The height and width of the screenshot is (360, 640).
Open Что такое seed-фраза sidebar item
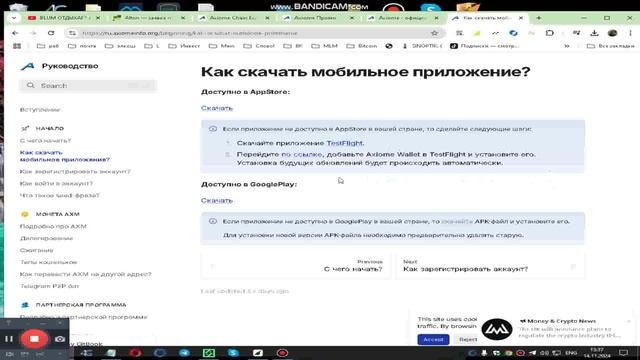(60, 195)
